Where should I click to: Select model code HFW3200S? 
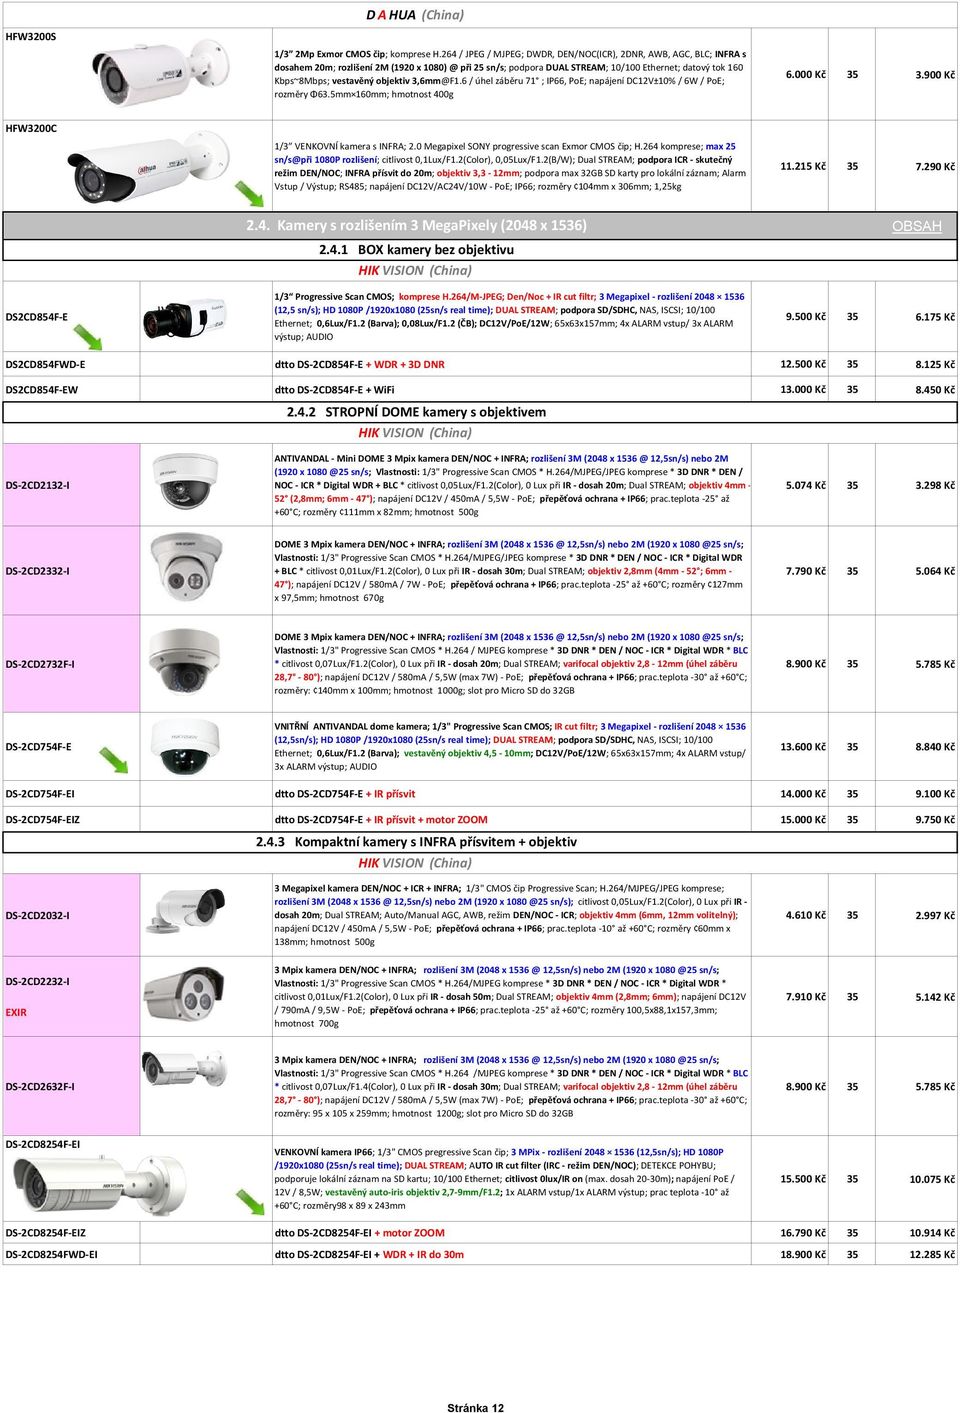point(31,37)
